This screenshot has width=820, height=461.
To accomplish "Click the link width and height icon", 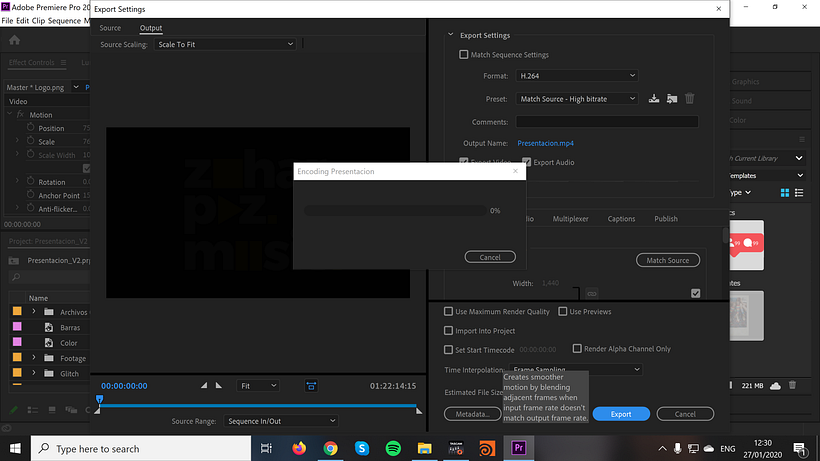I will point(591,294).
